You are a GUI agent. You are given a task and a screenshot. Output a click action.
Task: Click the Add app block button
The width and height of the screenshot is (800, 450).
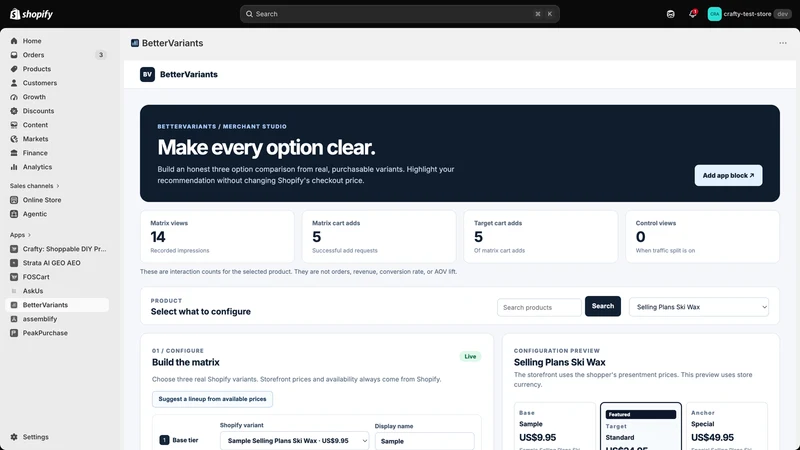click(728, 176)
